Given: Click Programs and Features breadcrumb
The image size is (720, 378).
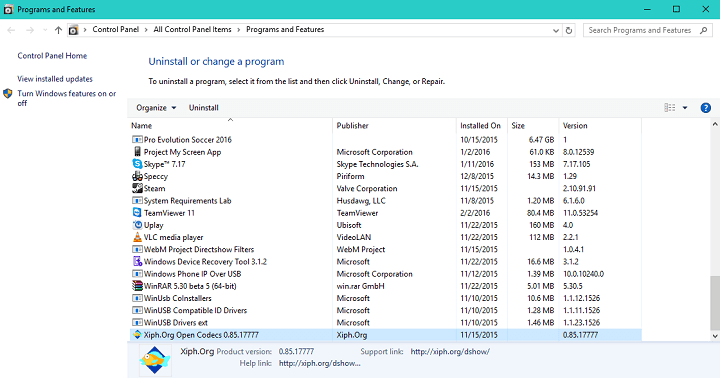Looking at the screenshot, I should click(x=285, y=29).
